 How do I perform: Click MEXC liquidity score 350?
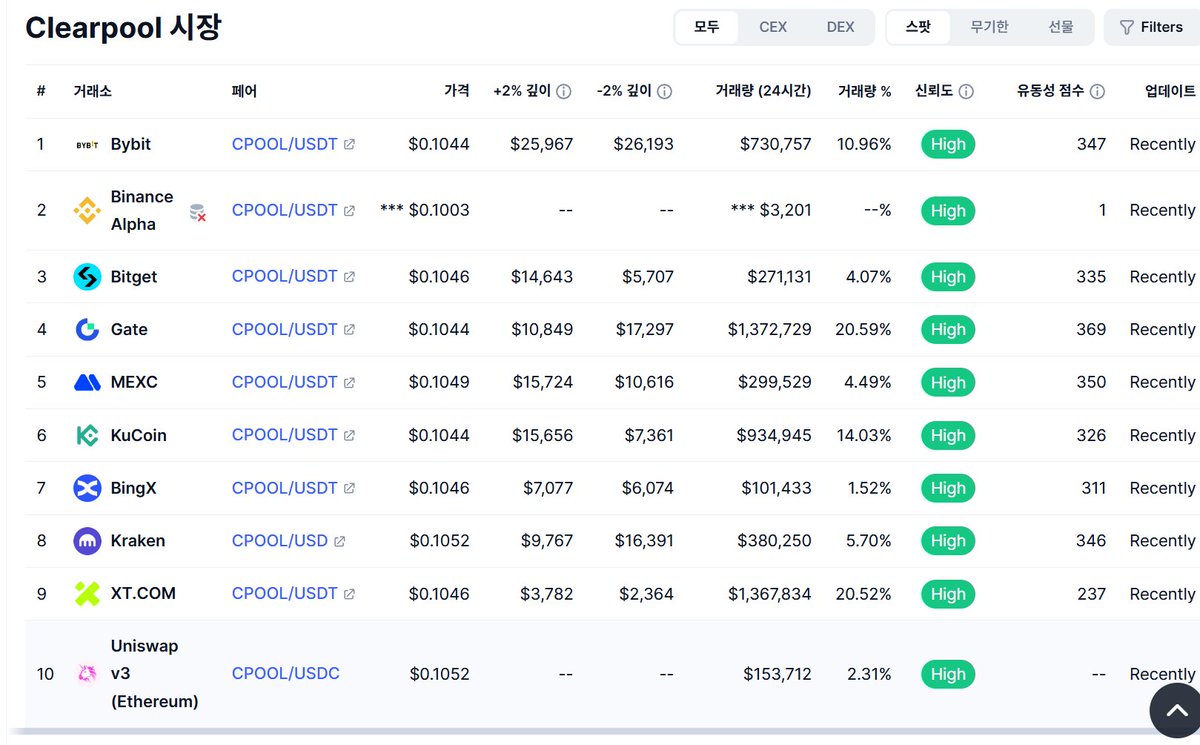1091,382
